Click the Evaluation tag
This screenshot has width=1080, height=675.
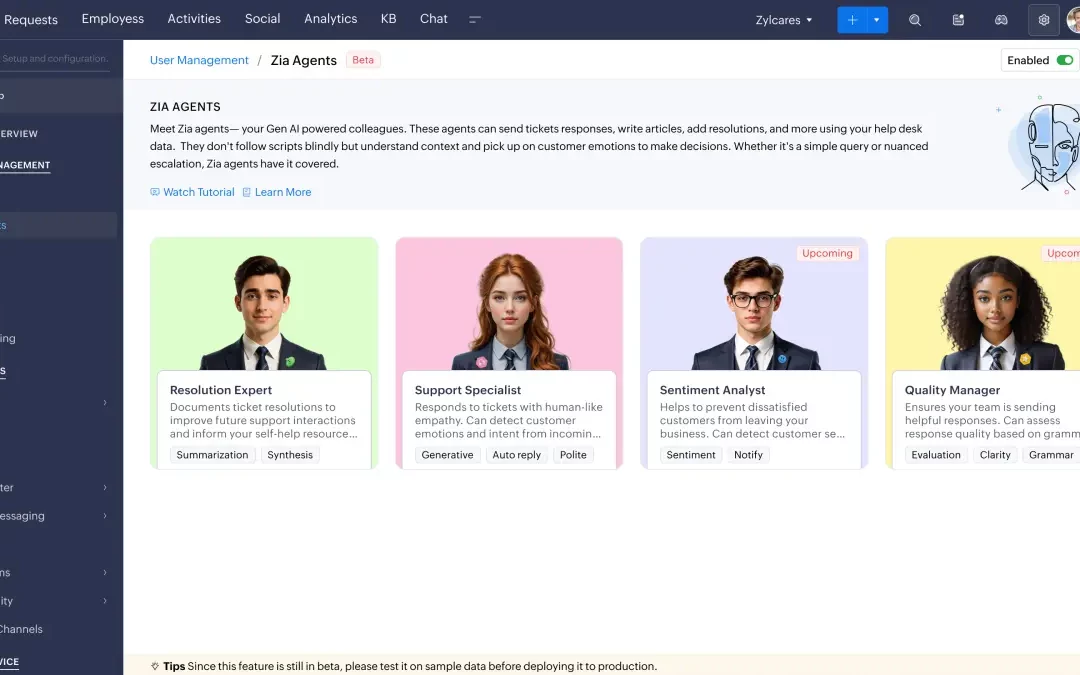click(x=936, y=455)
